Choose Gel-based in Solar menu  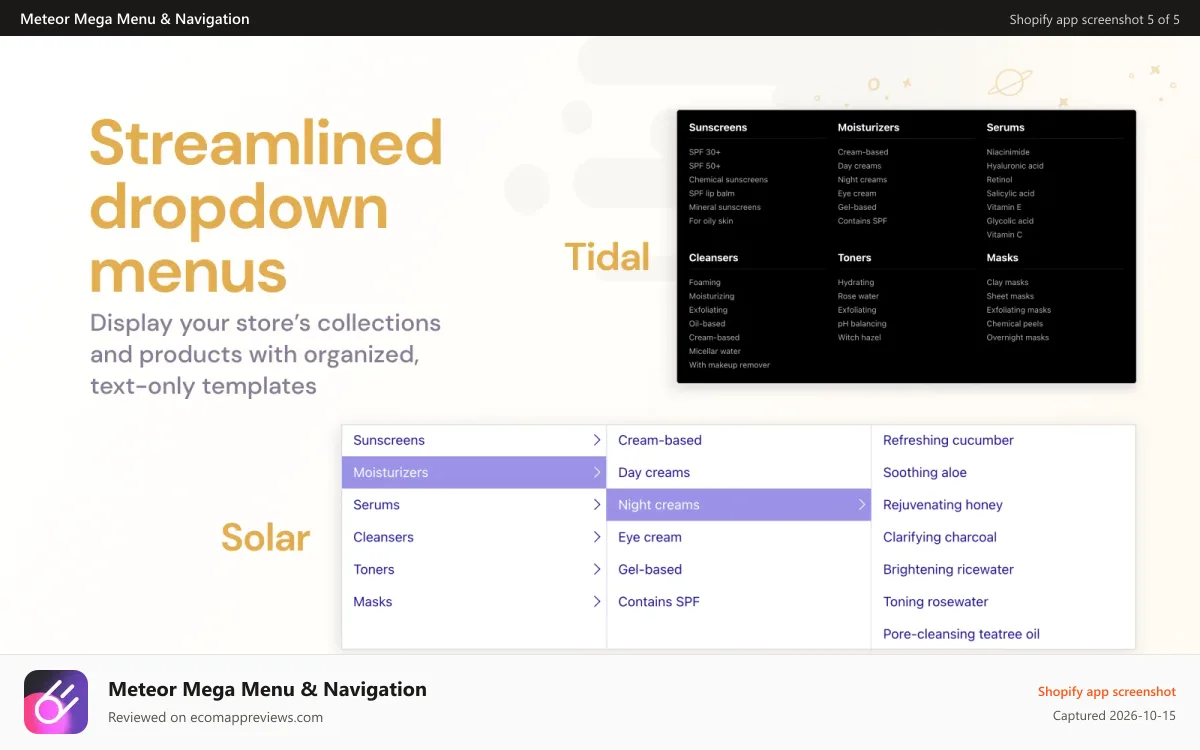(650, 569)
